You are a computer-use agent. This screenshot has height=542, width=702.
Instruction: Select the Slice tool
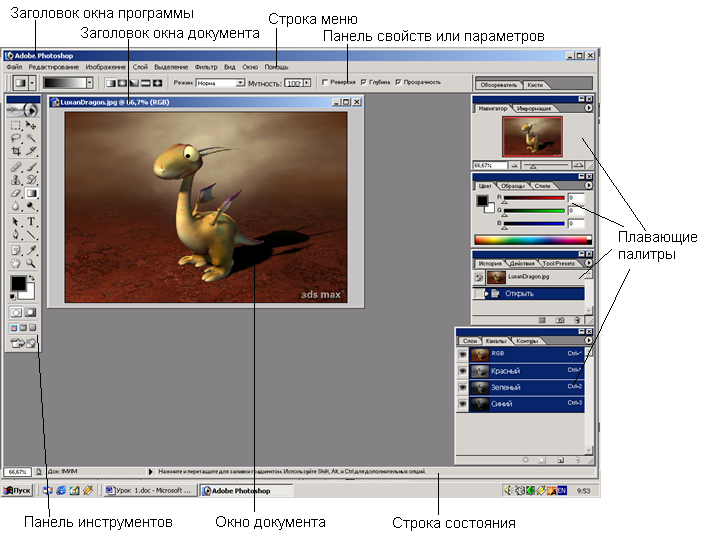point(31,151)
